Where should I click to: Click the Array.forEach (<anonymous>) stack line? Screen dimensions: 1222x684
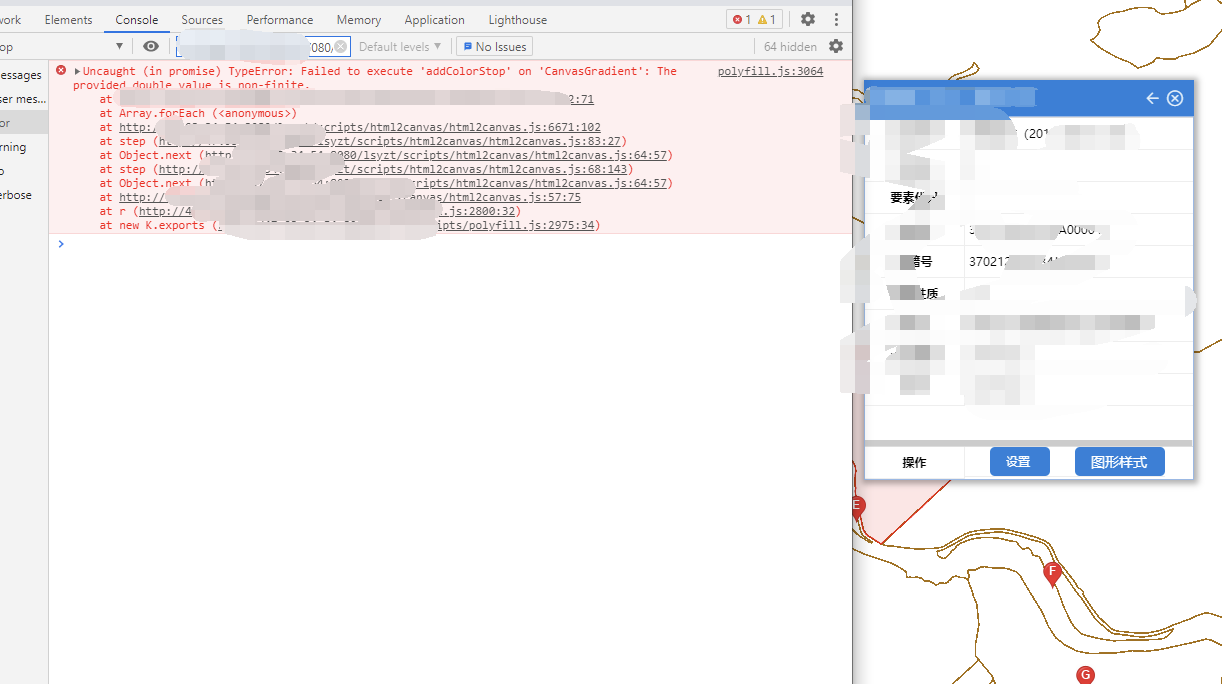tap(198, 113)
